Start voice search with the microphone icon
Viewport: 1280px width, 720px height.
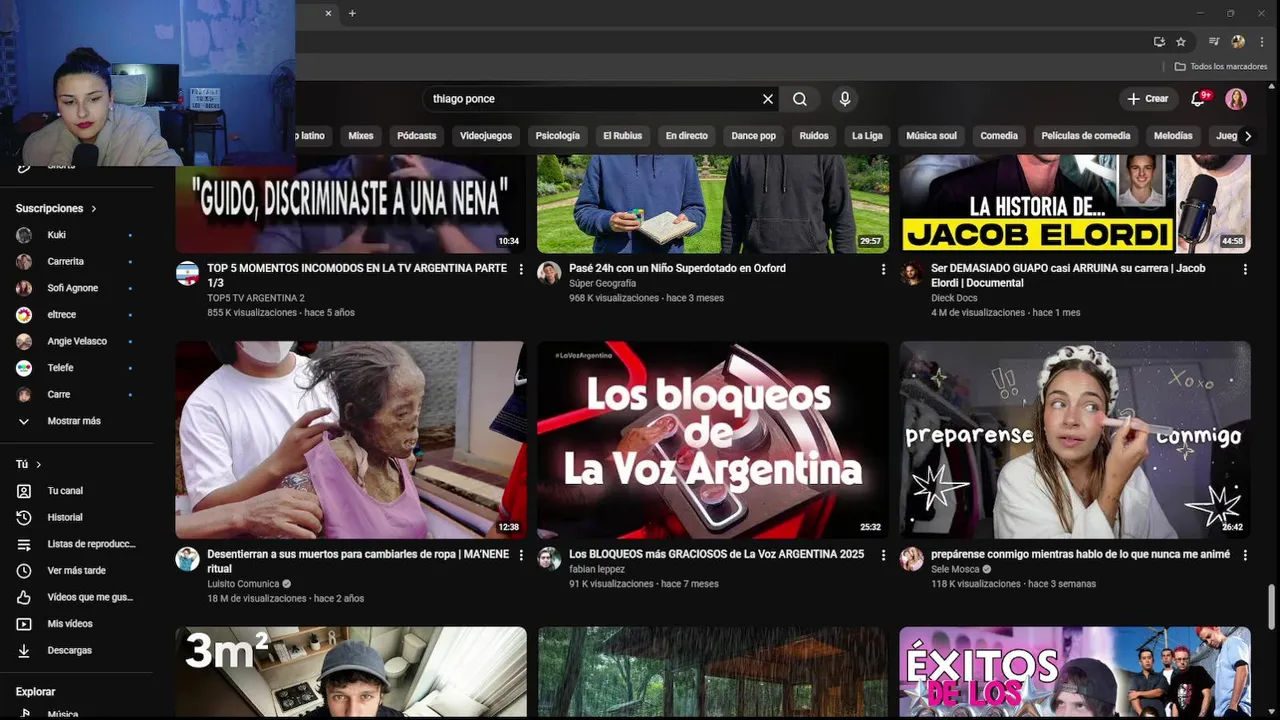point(845,99)
